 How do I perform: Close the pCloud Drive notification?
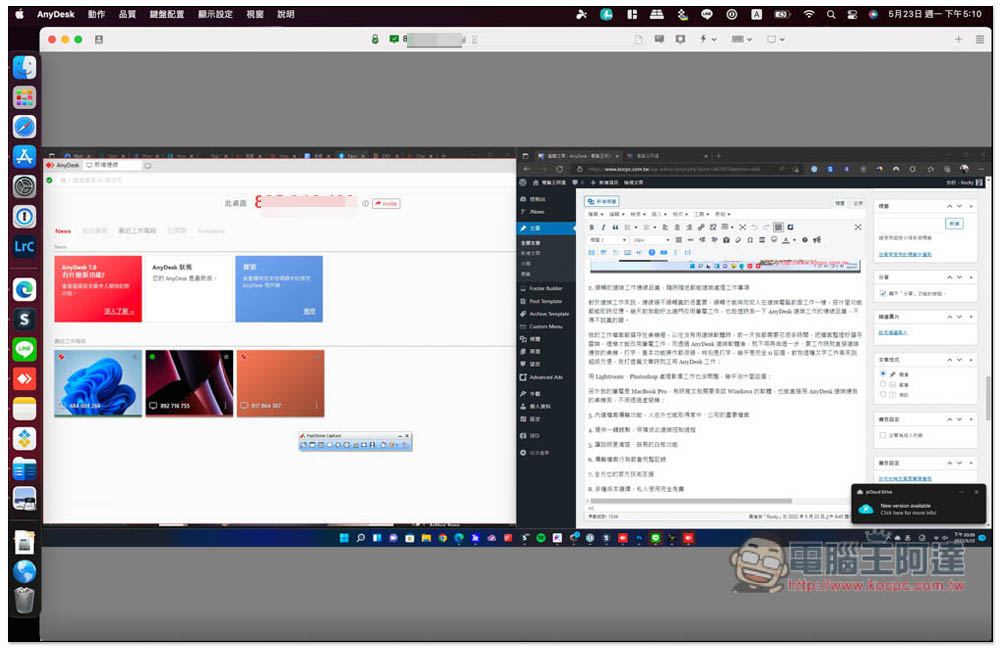[976, 492]
